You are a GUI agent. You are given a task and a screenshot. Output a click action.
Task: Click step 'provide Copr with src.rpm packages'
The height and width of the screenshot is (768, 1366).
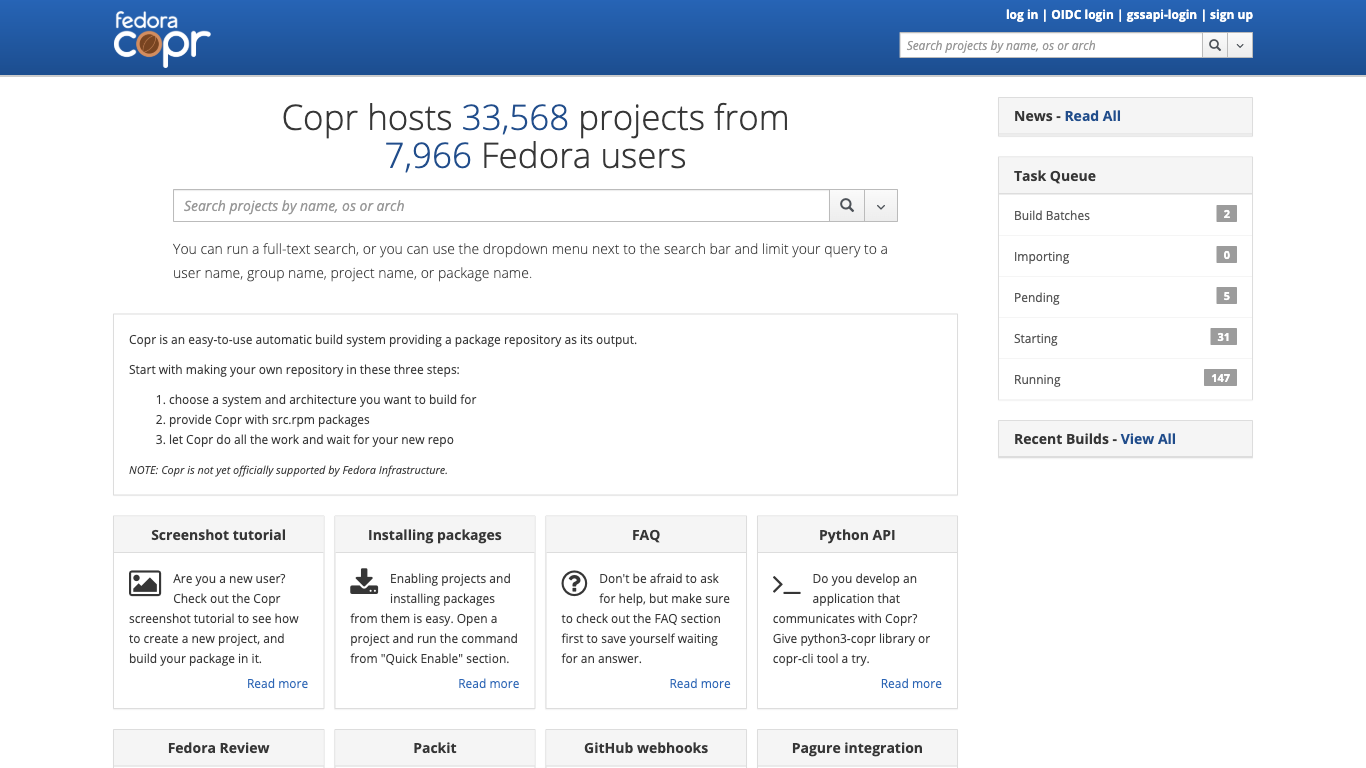(x=269, y=420)
